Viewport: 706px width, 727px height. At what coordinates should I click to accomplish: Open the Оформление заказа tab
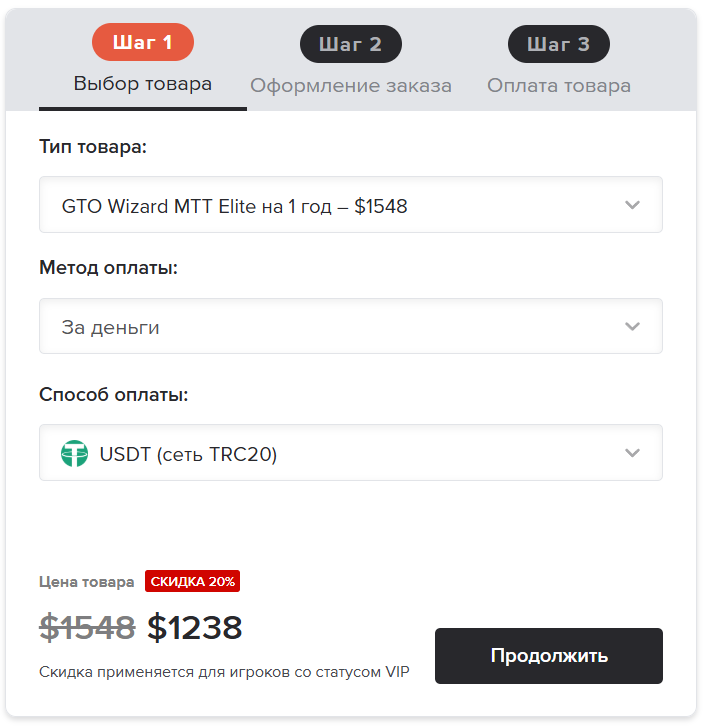point(351,85)
